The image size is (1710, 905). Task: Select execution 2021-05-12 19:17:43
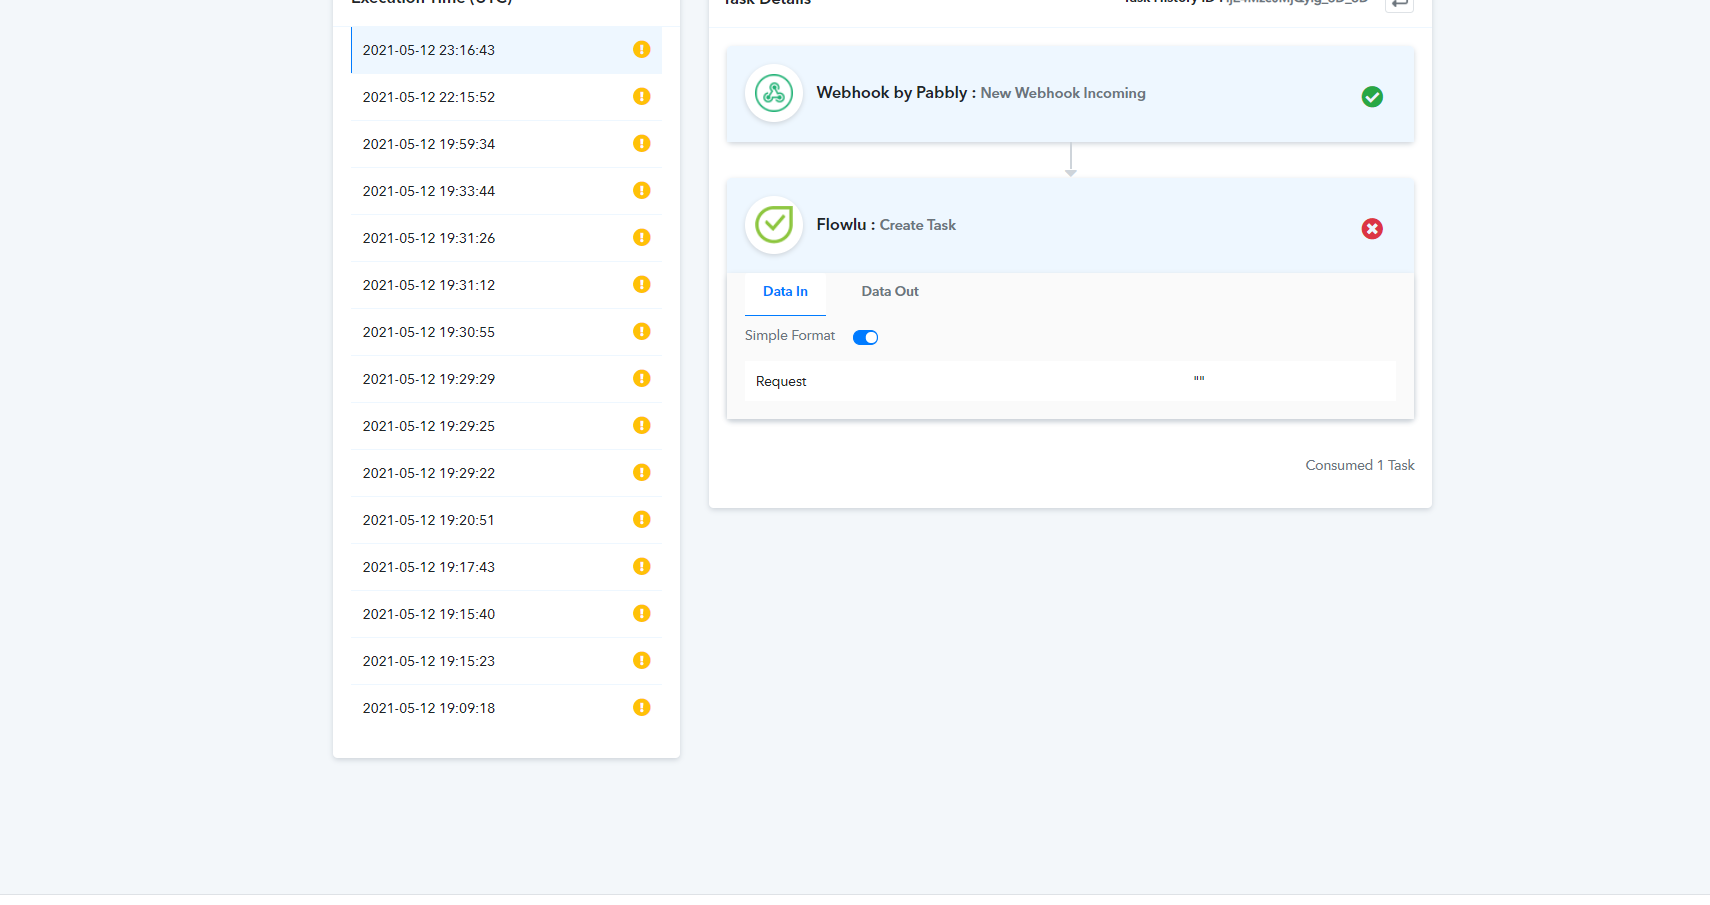click(506, 567)
